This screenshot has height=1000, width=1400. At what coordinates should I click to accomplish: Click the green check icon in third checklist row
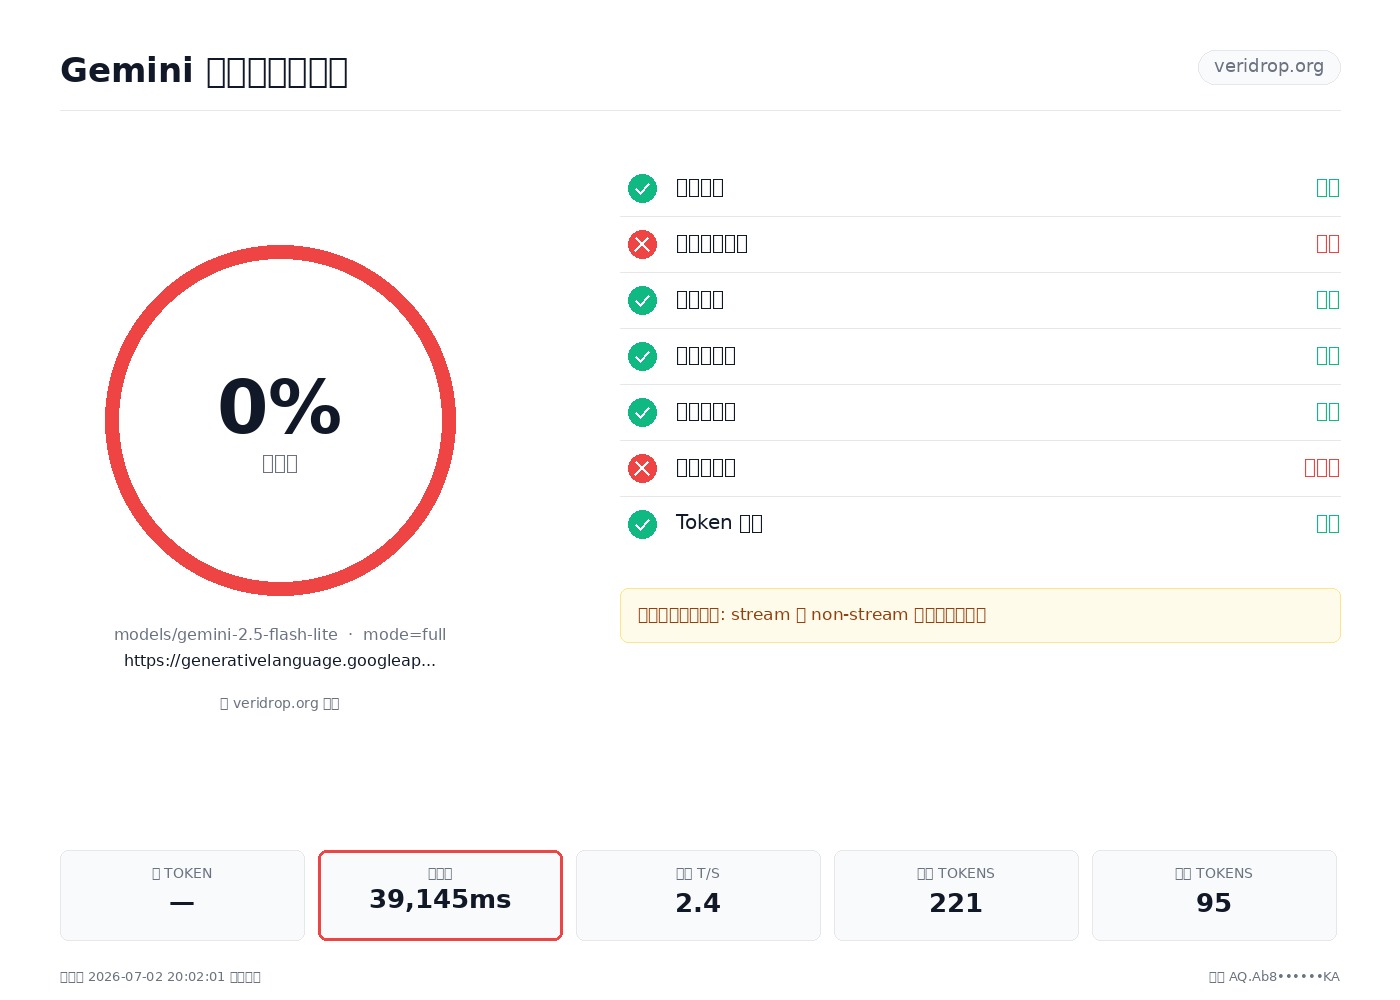642,300
